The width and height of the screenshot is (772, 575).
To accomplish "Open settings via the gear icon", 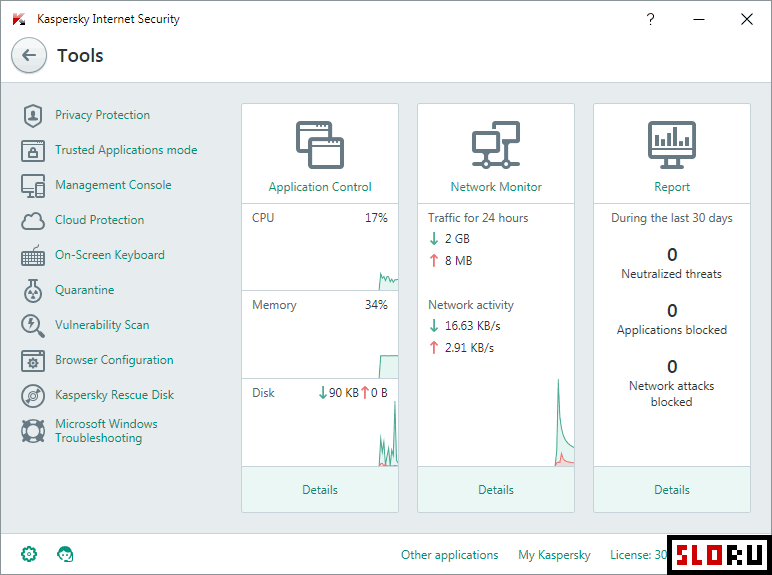I will (x=29, y=554).
